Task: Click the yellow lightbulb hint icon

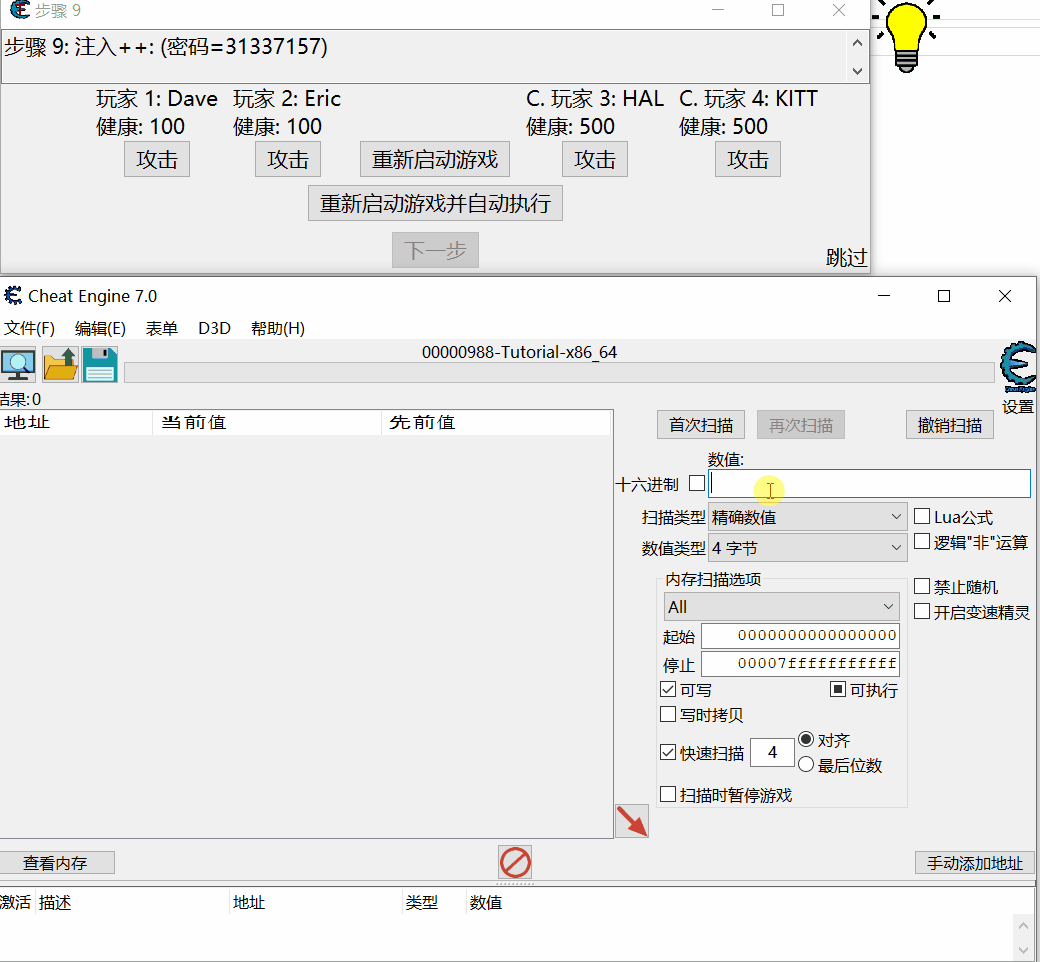Action: [907, 35]
